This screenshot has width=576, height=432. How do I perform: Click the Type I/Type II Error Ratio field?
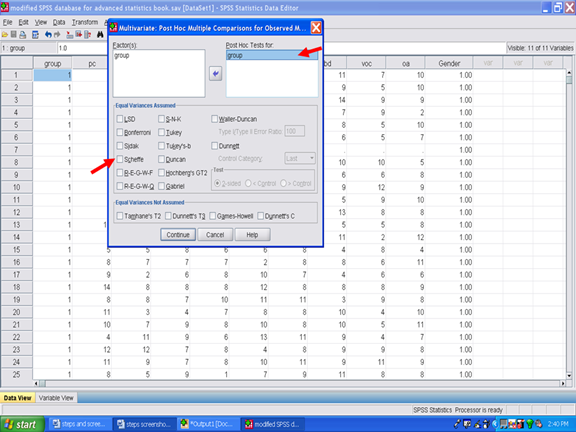tap(295, 131)
